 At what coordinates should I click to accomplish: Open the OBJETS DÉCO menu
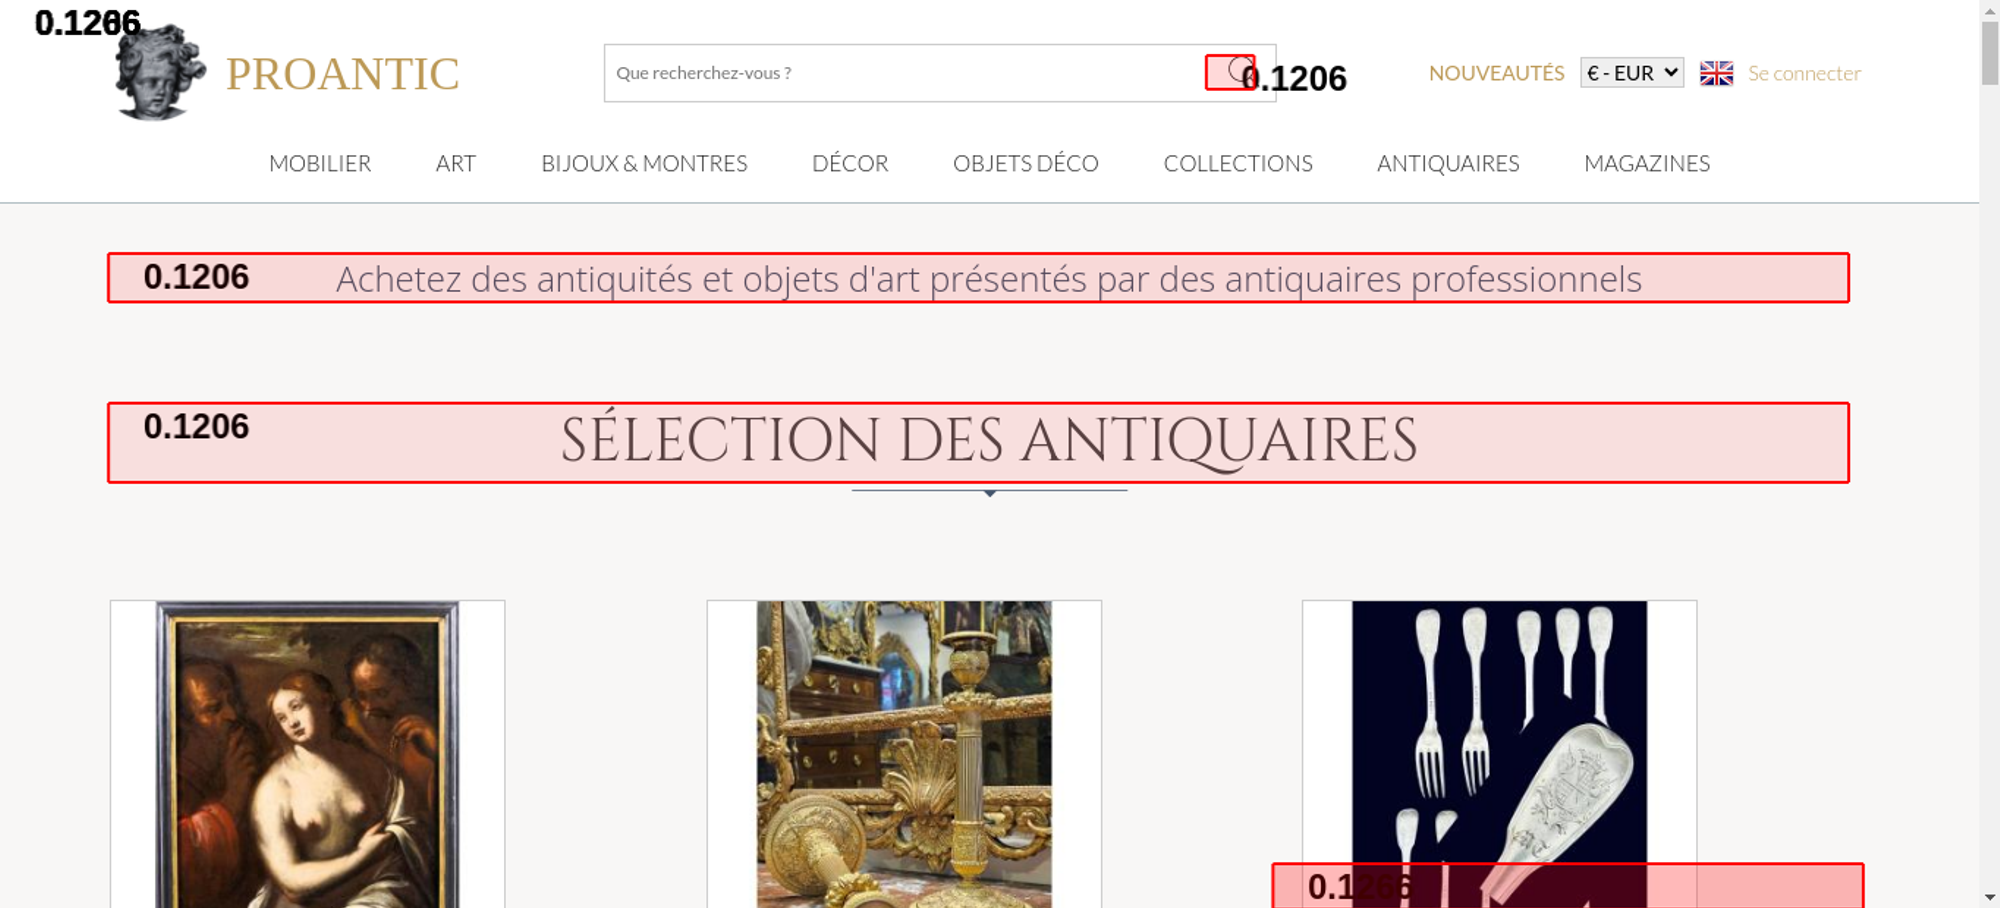click(x=1026, y=163)
